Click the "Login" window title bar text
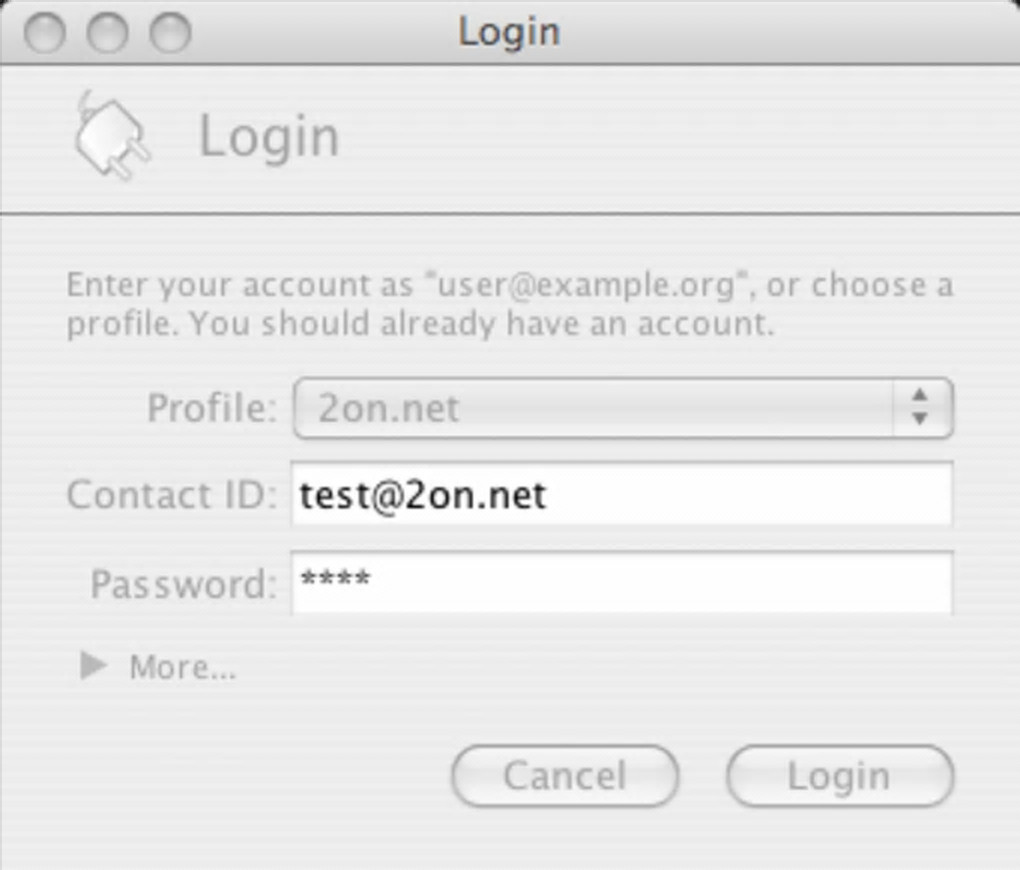This screenshot has height=870, width=1020. (509, 32)
